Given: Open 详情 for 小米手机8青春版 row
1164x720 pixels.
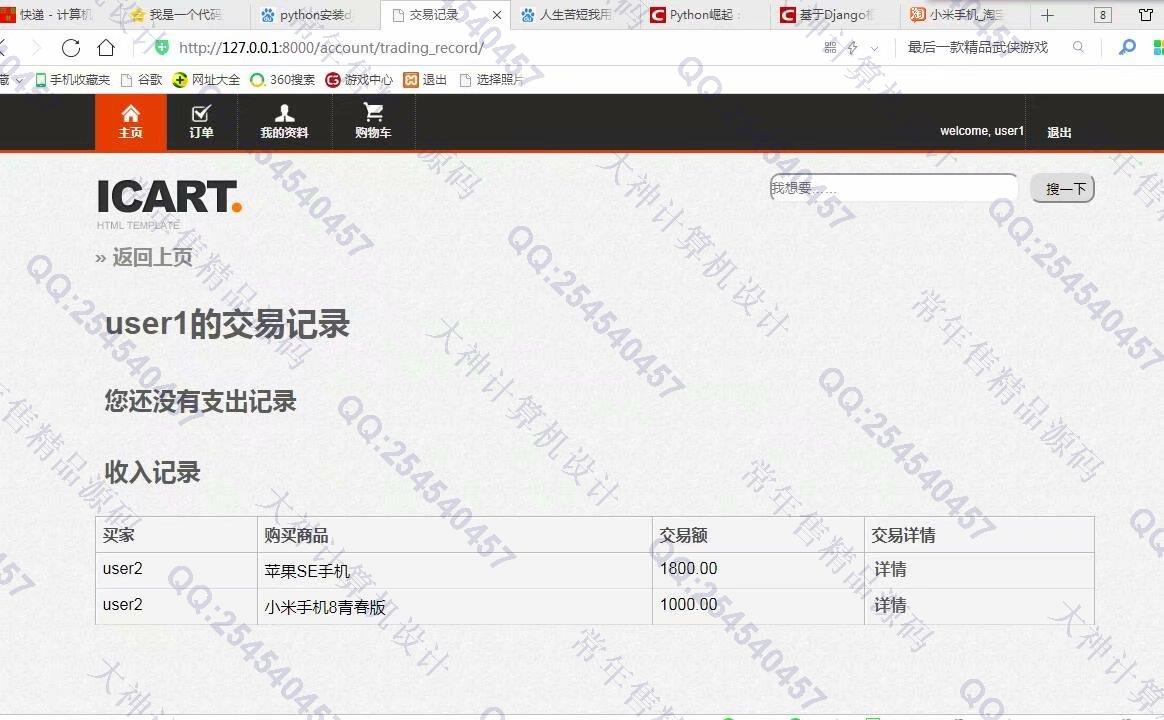Looking at the screenshot, I should click(890, 605).
